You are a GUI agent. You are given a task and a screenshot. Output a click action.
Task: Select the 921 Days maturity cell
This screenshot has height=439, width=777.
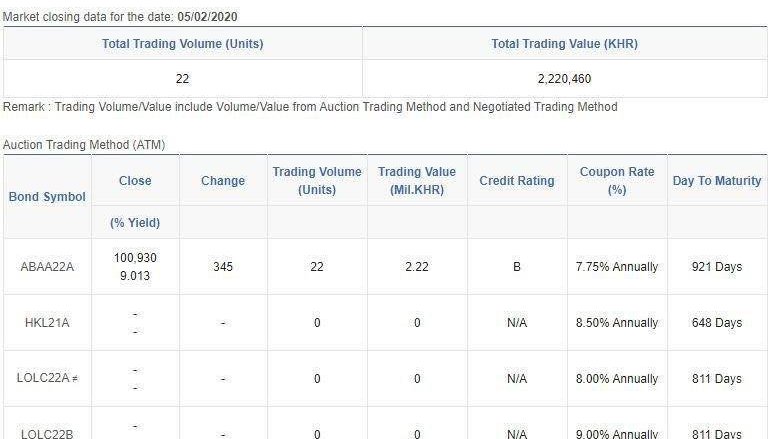pos(717,267)
